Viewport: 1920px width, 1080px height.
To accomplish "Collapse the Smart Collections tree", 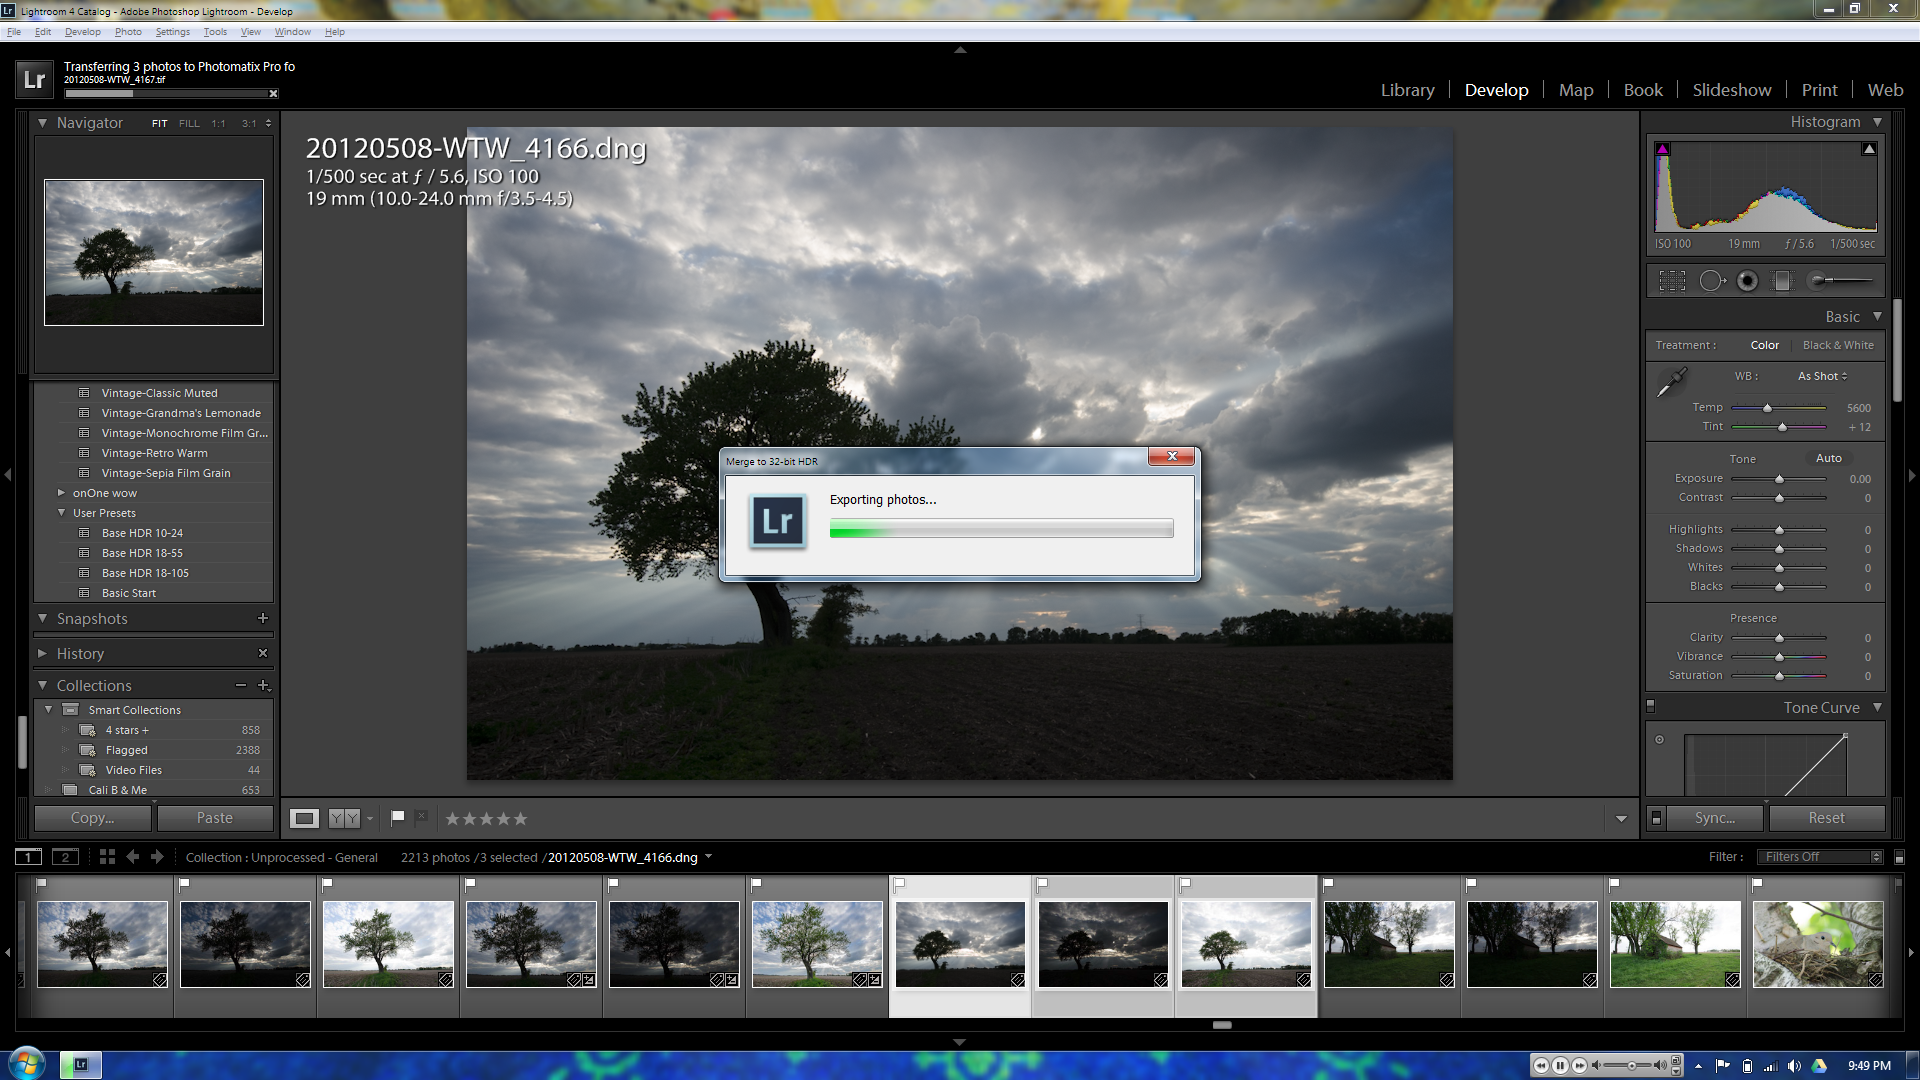I will click(48, 709).
